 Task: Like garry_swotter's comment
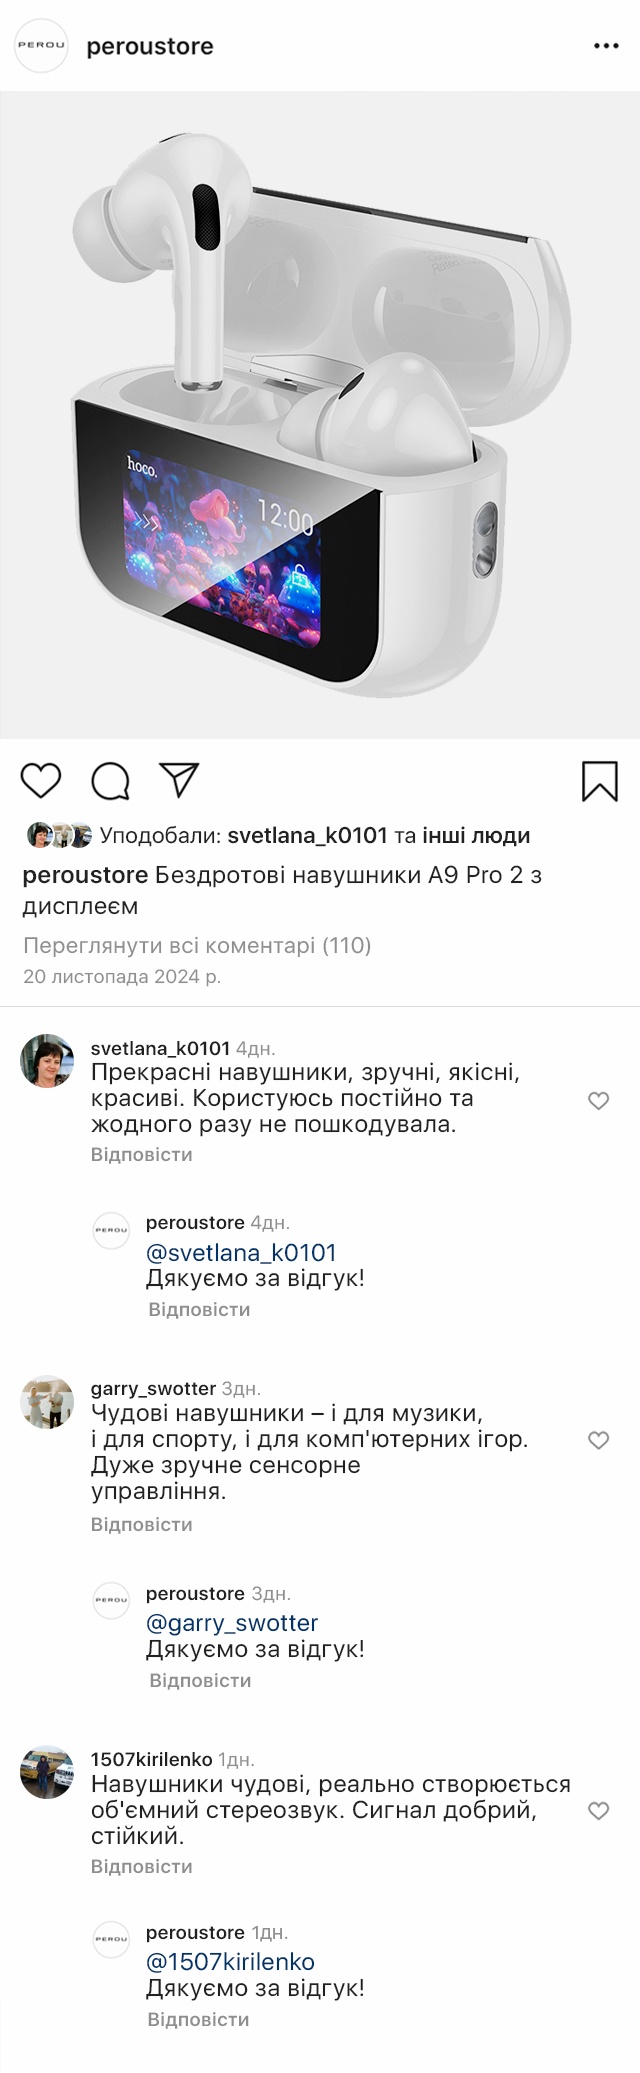[598, 1440]
